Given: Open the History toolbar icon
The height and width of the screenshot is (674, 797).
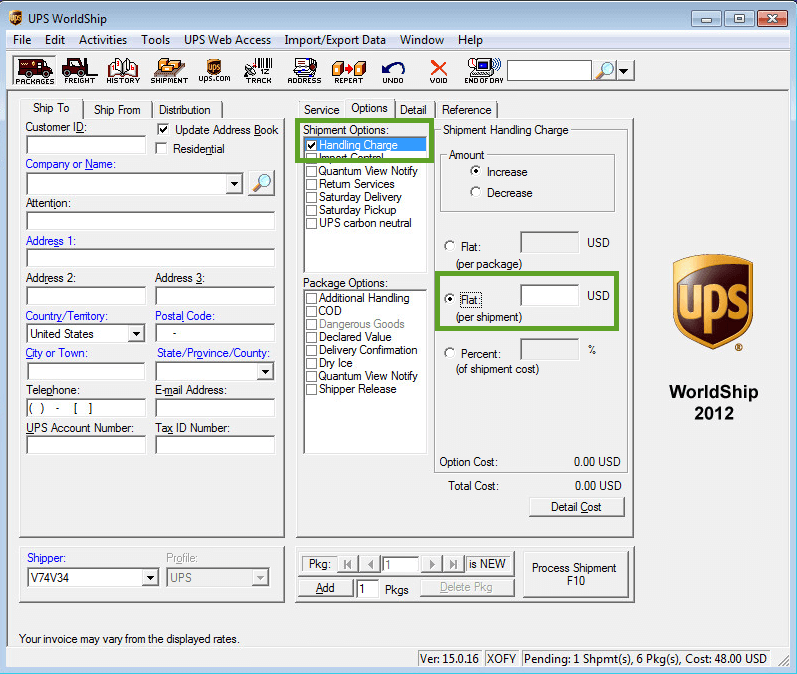Looking at the screenshot, I should point(123,71).
